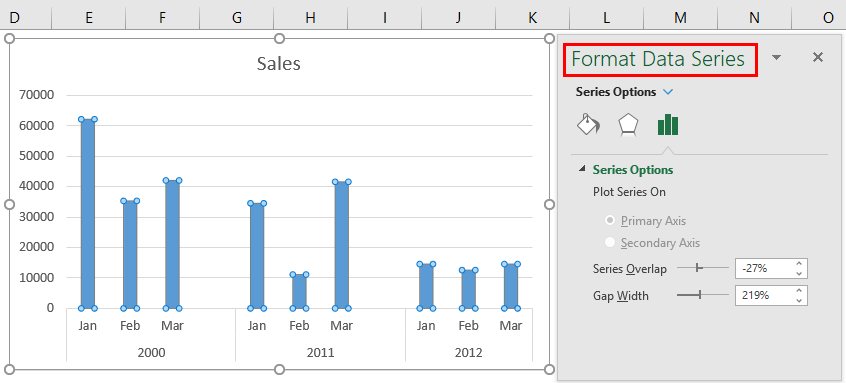
Task: Click the Feb 2000 bar
Action: [130, 255]
